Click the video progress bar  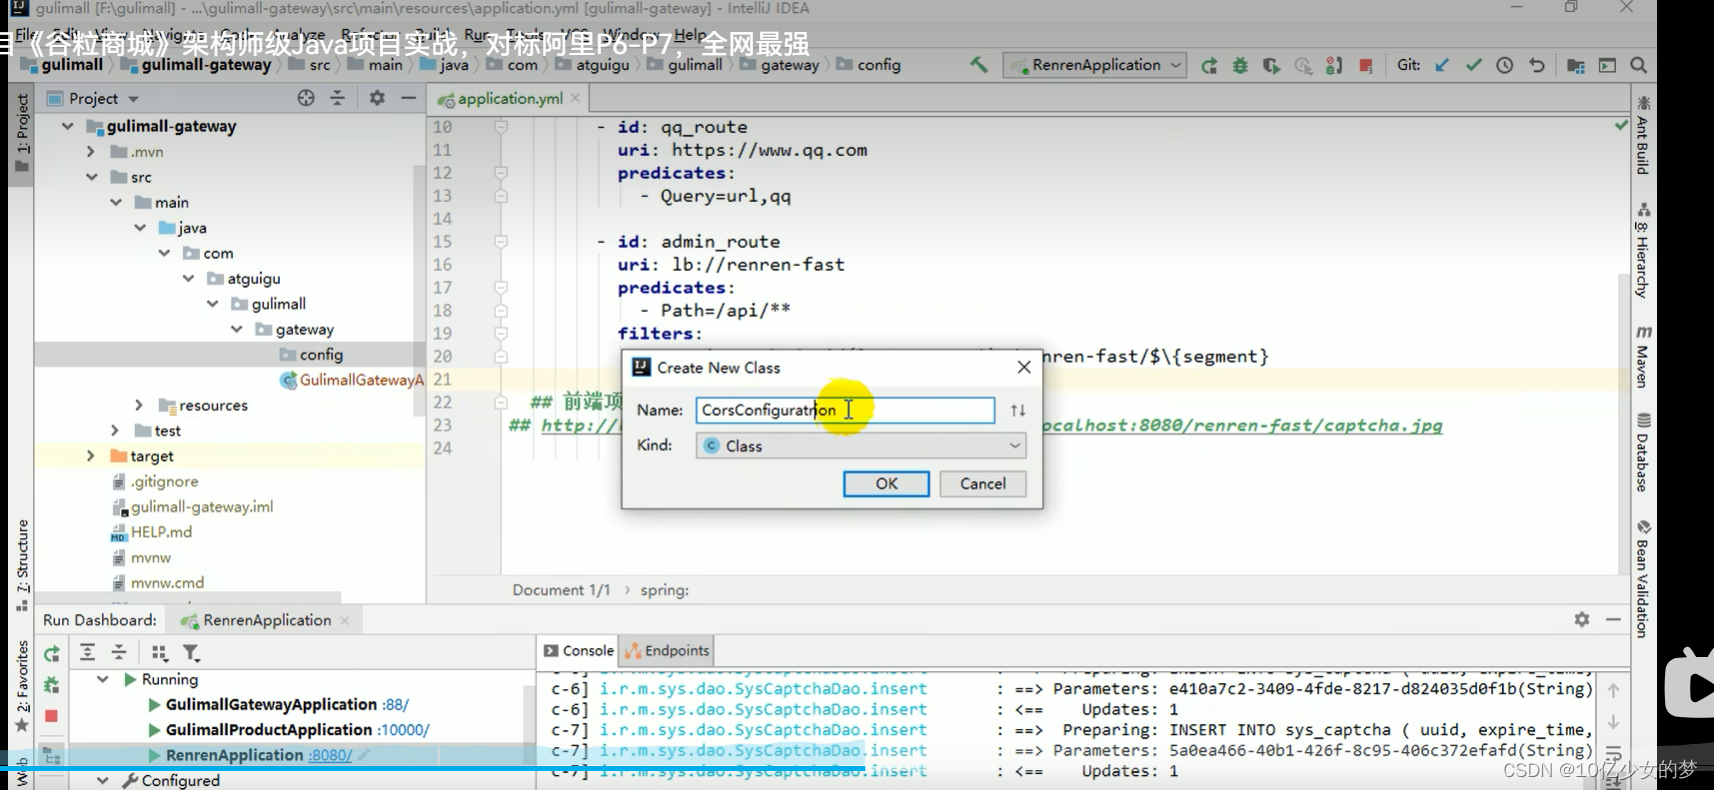[828, 768]
